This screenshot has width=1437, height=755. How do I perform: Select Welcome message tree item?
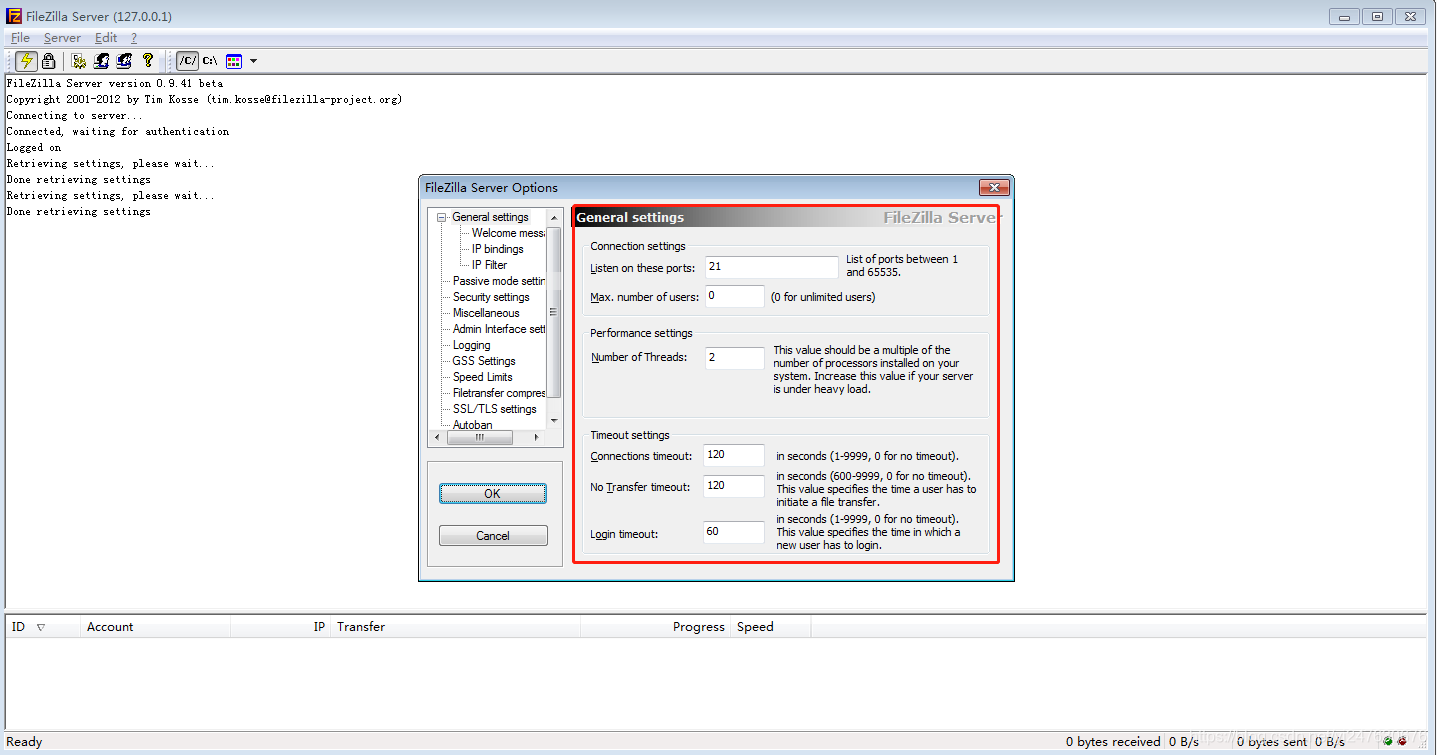pyautogui.click(x=508, y=233)
